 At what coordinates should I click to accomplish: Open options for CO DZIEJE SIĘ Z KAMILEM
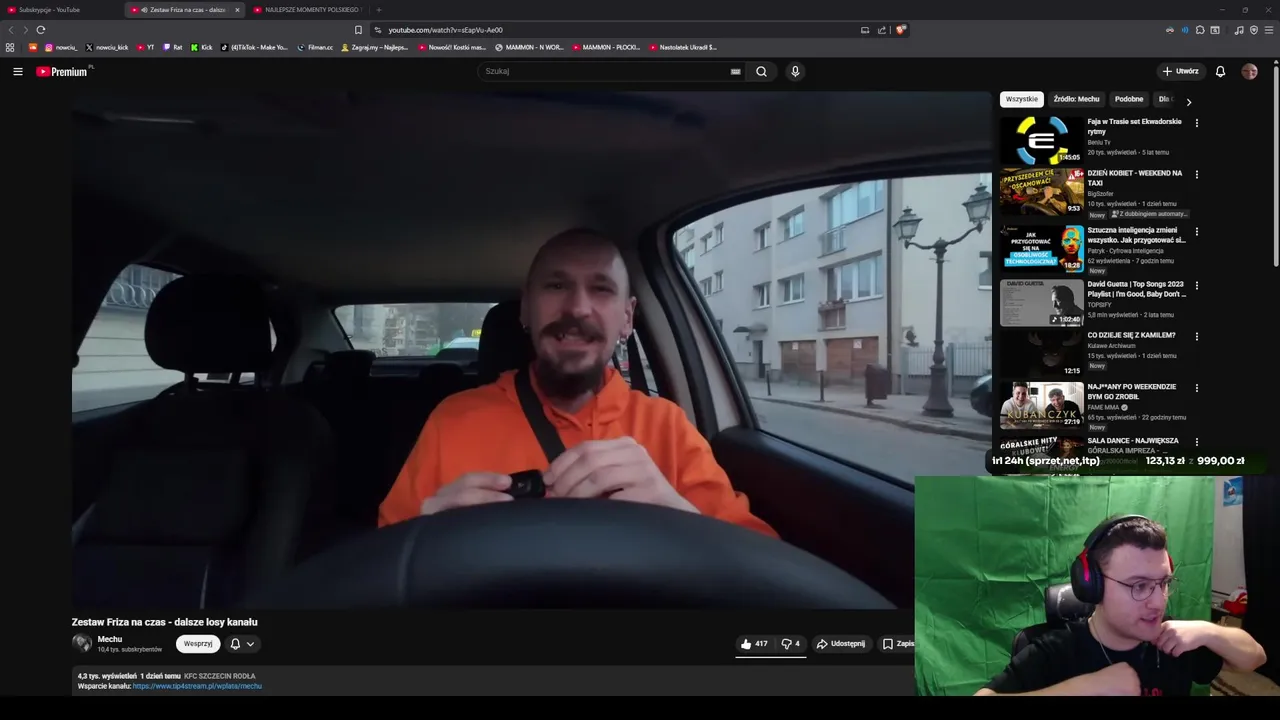point(1197,337)
